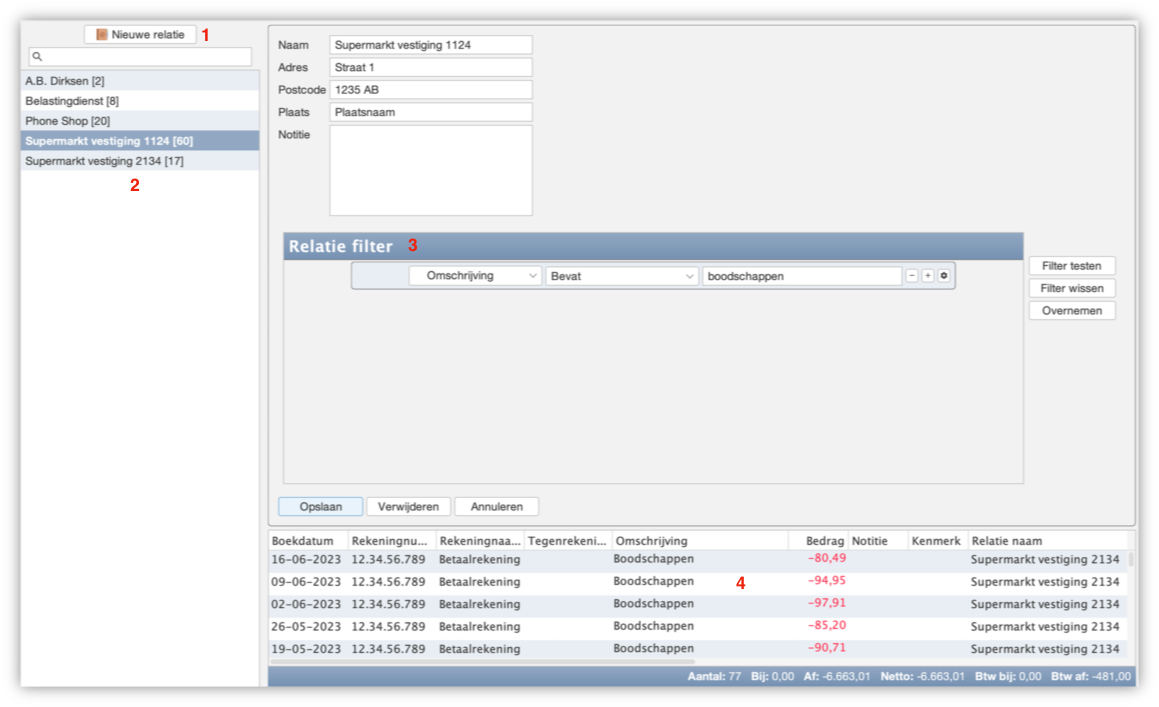Cancel changes with the Annuleren button
Screen dimensions: 1159x707
click(496, 507)
